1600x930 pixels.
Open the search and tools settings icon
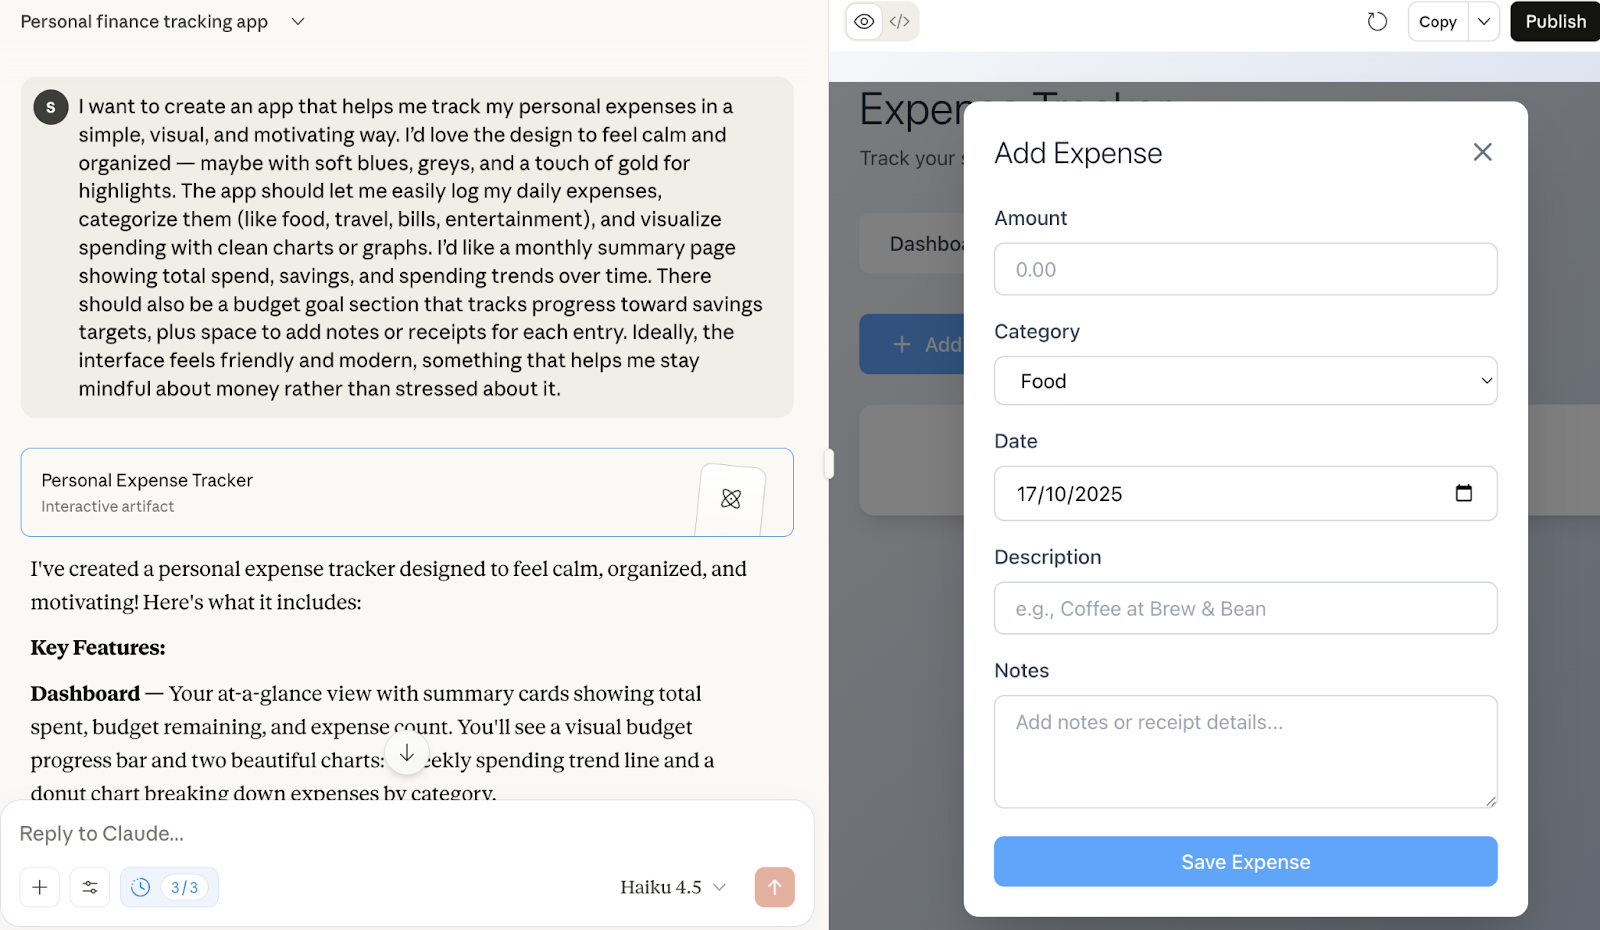coord(90,887)
